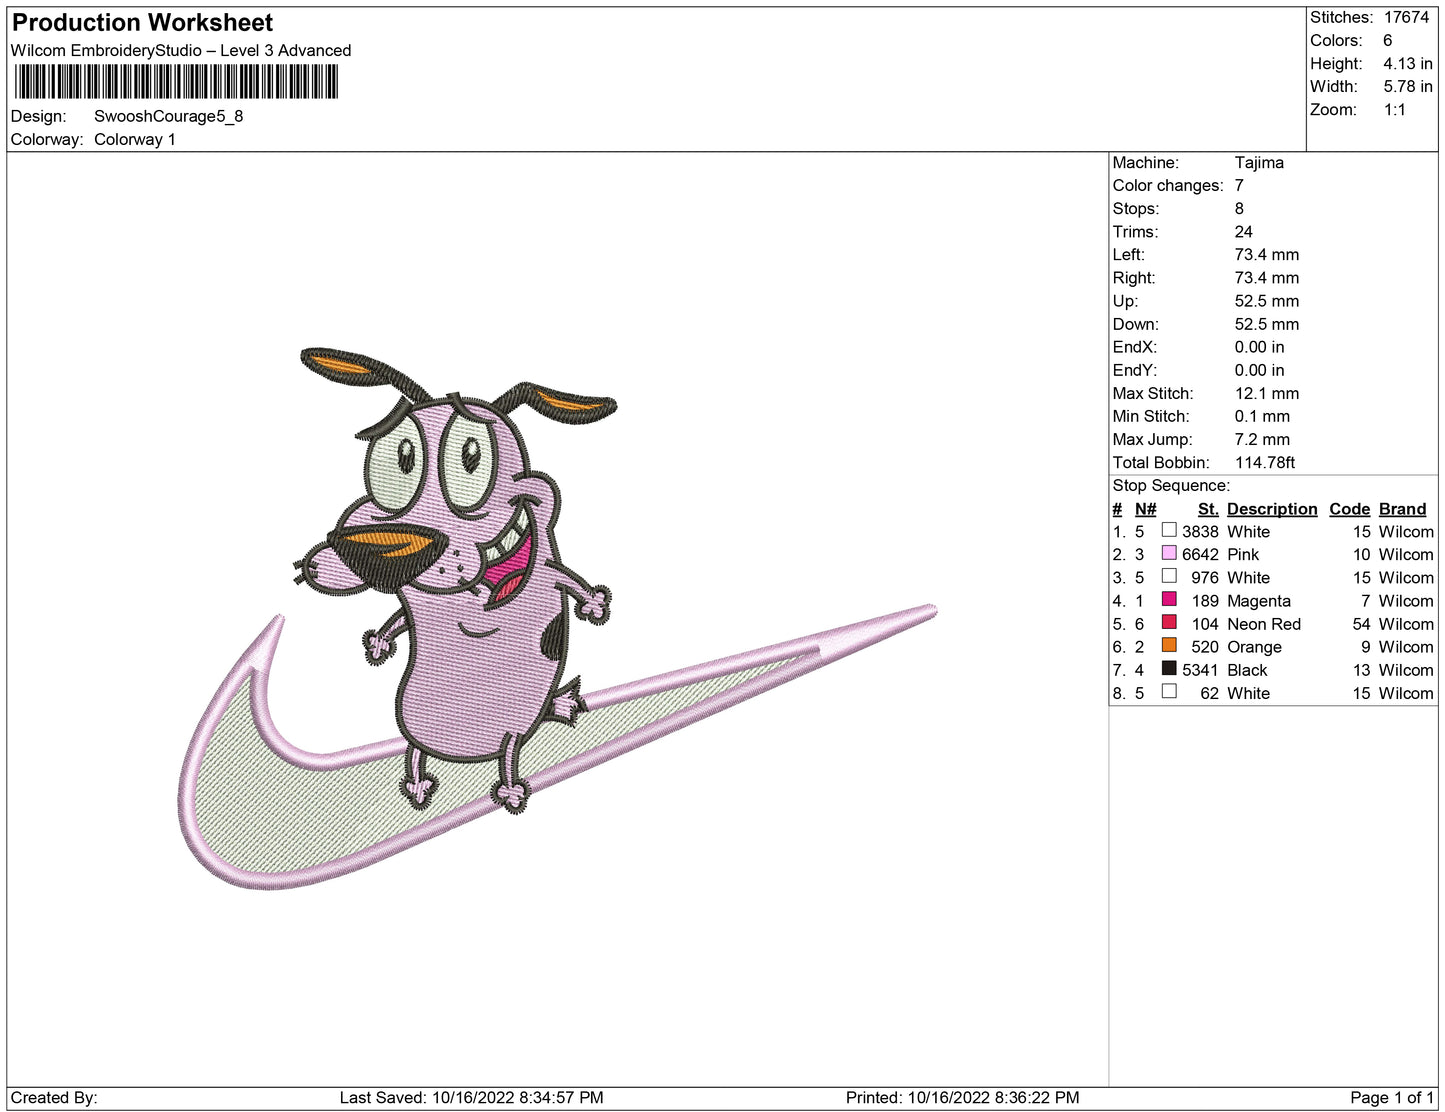The height and width of the screenshot is (1112, 1445).
Task: Click the black swatch in the 5341 row
Action: pyautogui.click(x=1169, y=668)
